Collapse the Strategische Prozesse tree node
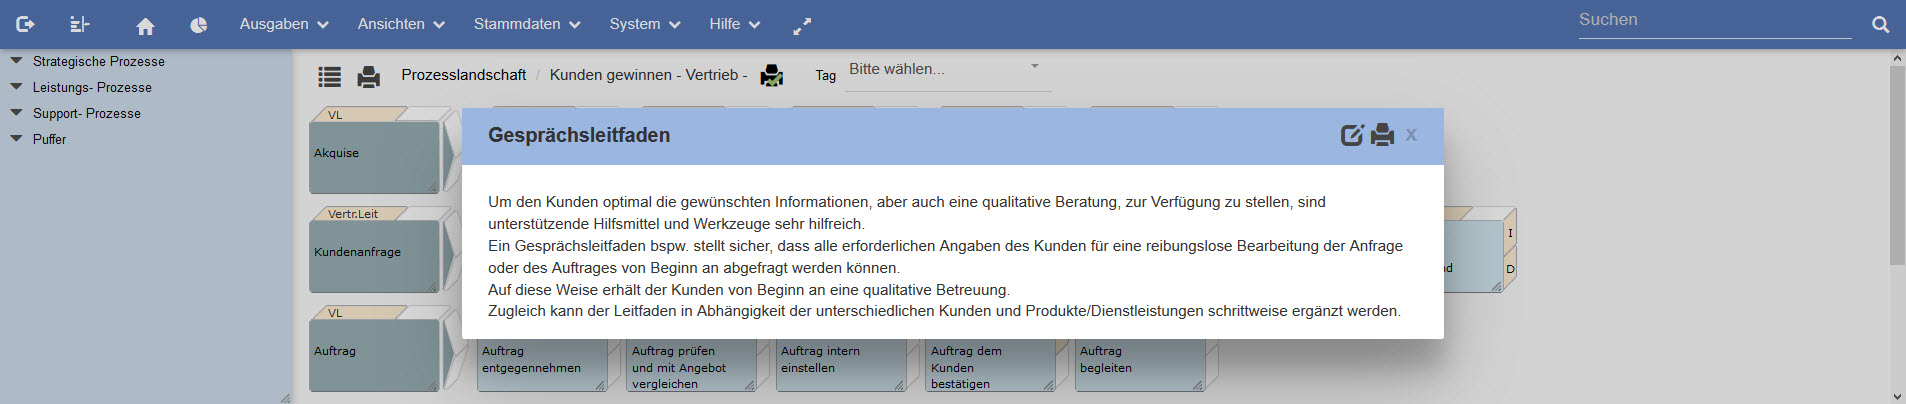This screenshot has height=404, width=1906. tap(16, 61)
